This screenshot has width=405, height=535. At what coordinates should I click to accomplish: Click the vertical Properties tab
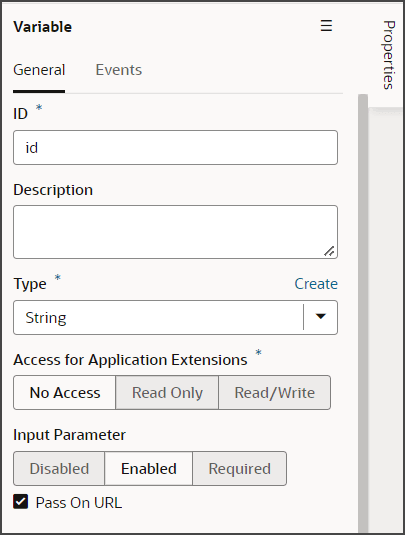coord(388,55)
